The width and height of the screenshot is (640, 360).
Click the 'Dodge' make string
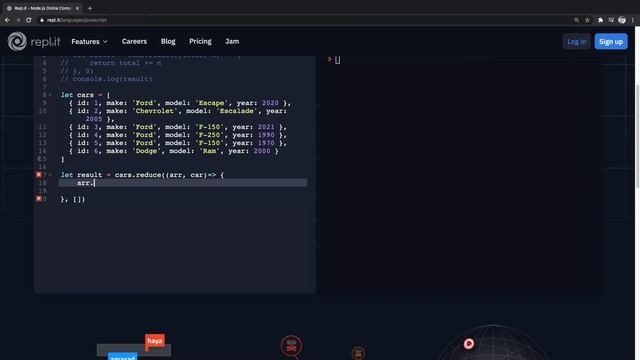click(146, 151)
